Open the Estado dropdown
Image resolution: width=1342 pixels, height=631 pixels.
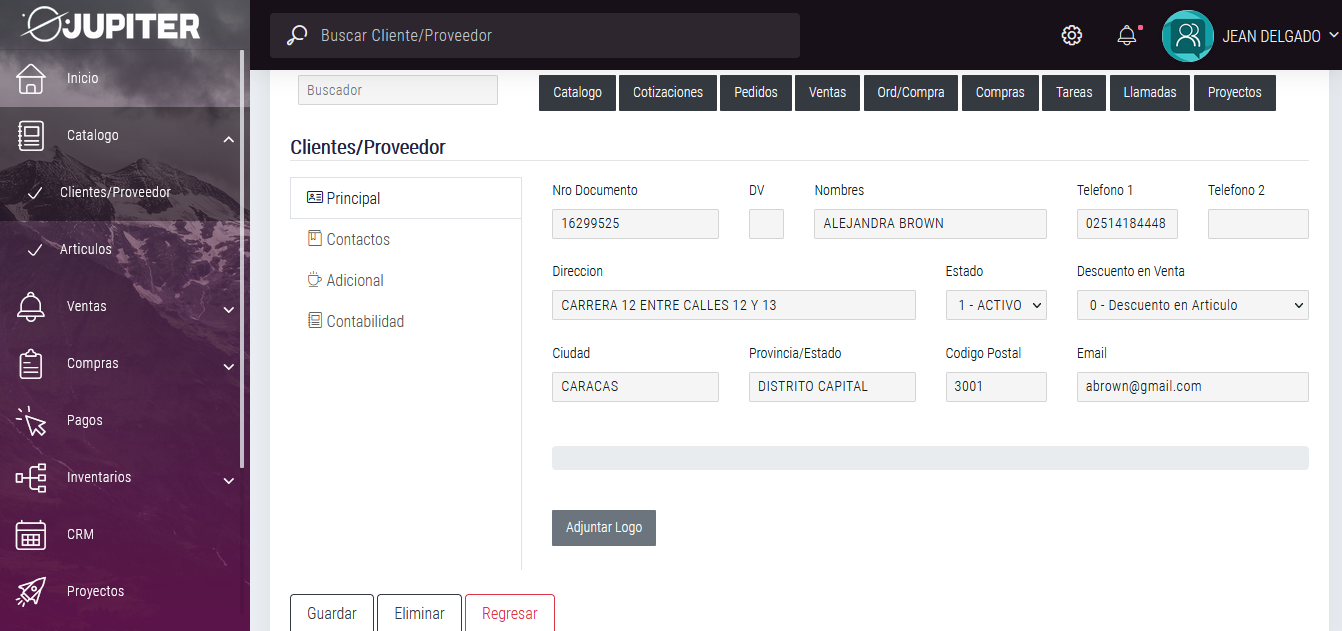tap(996, 305)
